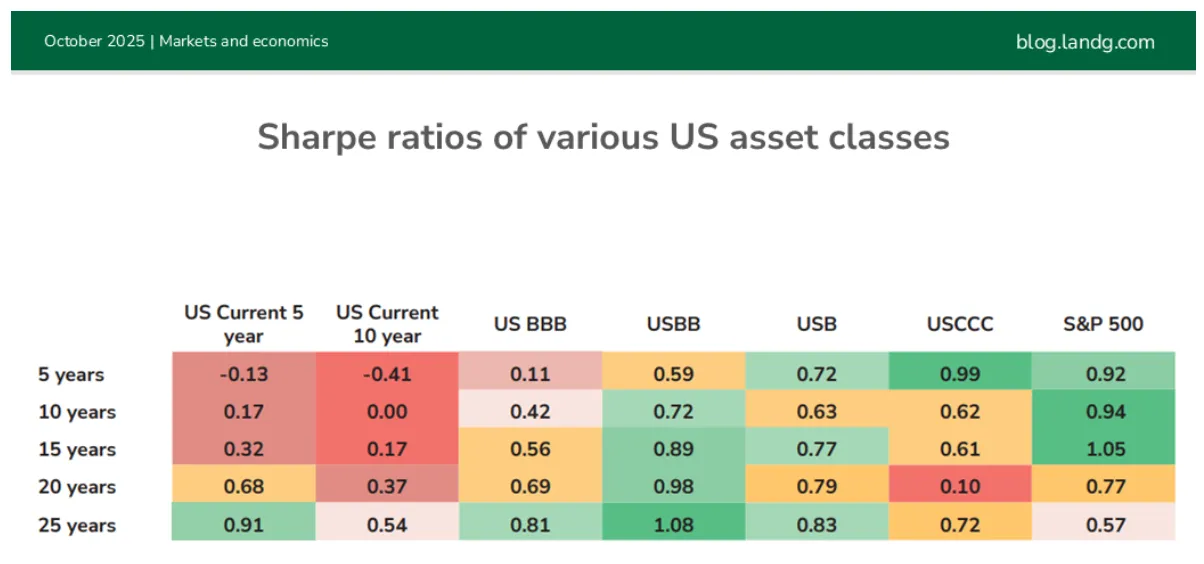Click the October 2025 Markets and economics label
This screenshot has width=1204, height=564.
[x=186, y=41]
